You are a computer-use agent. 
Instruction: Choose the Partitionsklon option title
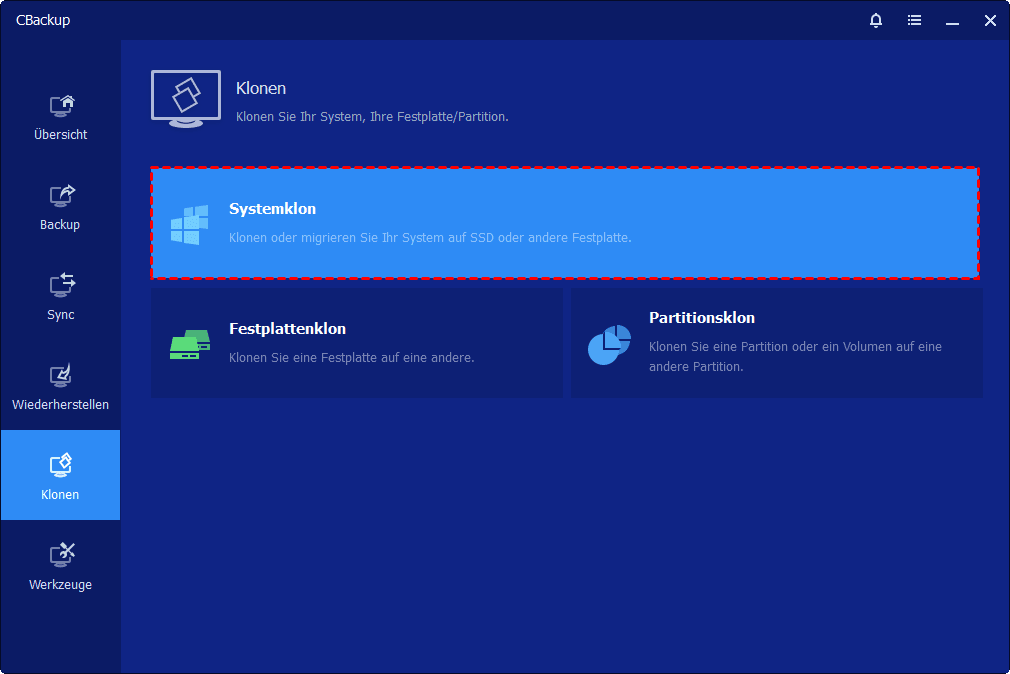pos(701,318)
